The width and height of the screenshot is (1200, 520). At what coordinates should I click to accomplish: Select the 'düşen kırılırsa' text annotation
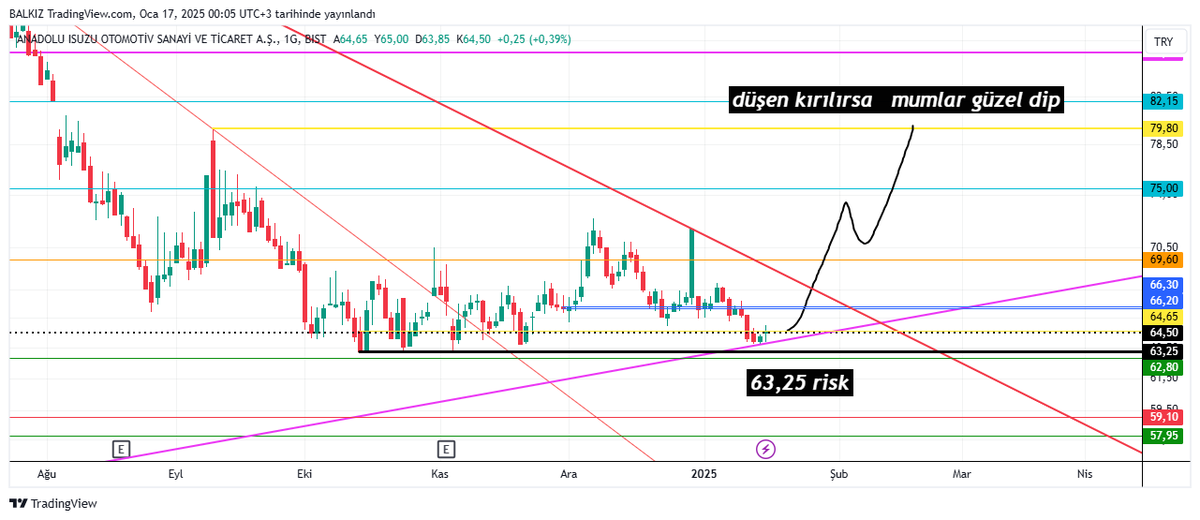point(801,100)
